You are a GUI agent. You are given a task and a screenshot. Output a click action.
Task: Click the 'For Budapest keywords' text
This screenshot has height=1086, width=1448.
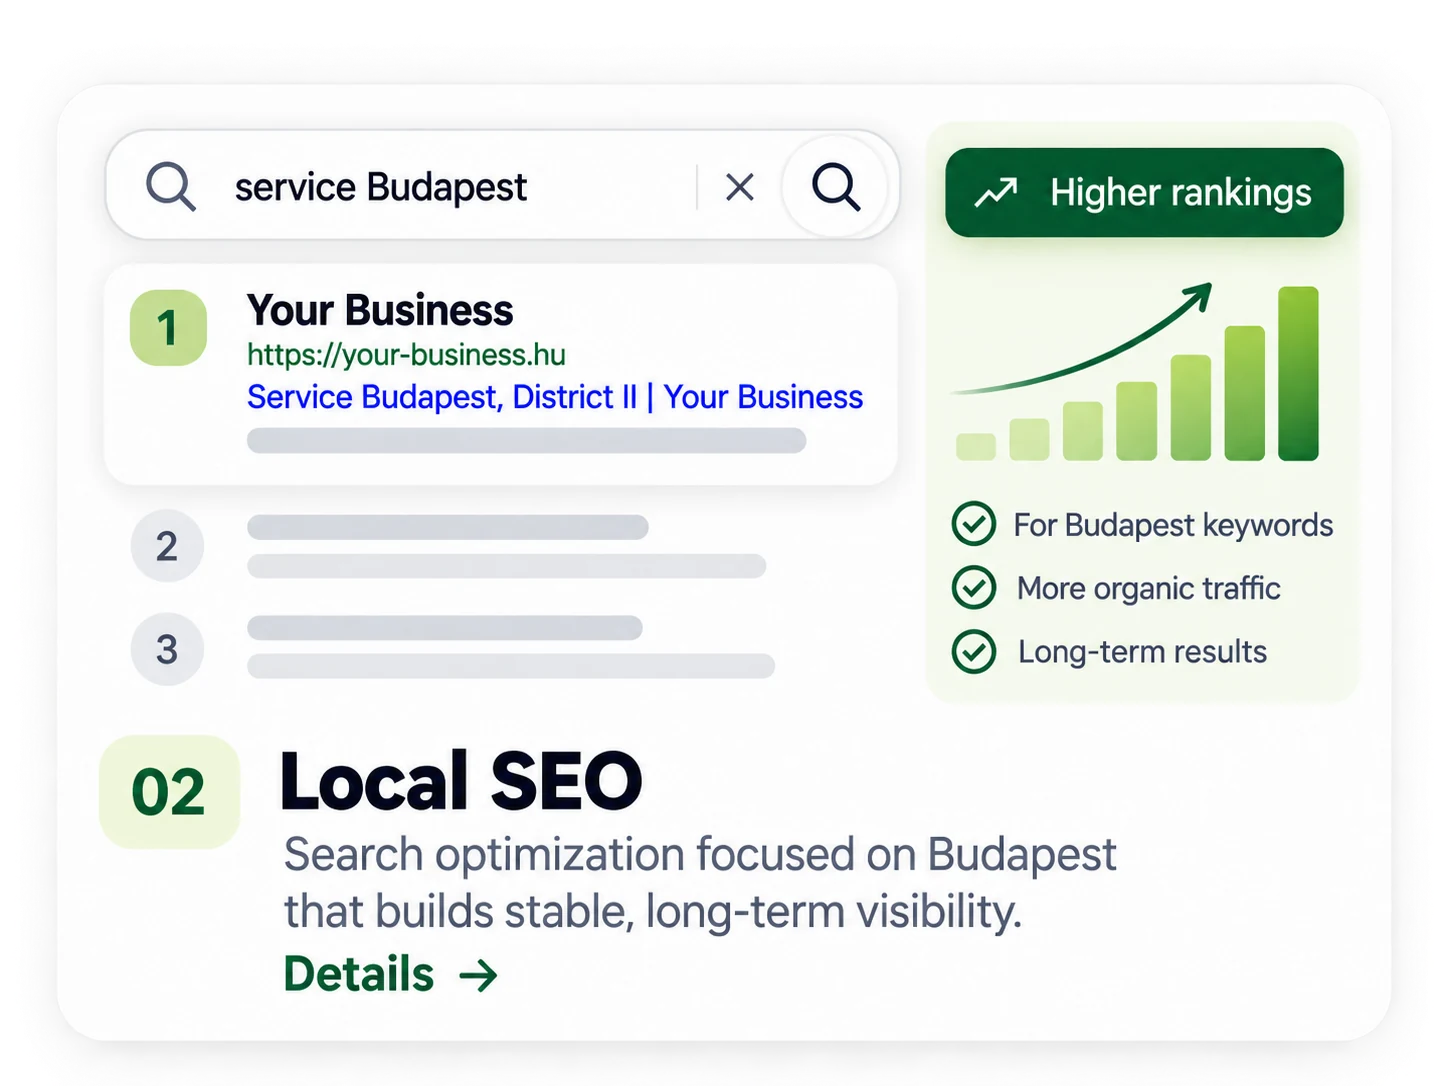pos(1173,525)
